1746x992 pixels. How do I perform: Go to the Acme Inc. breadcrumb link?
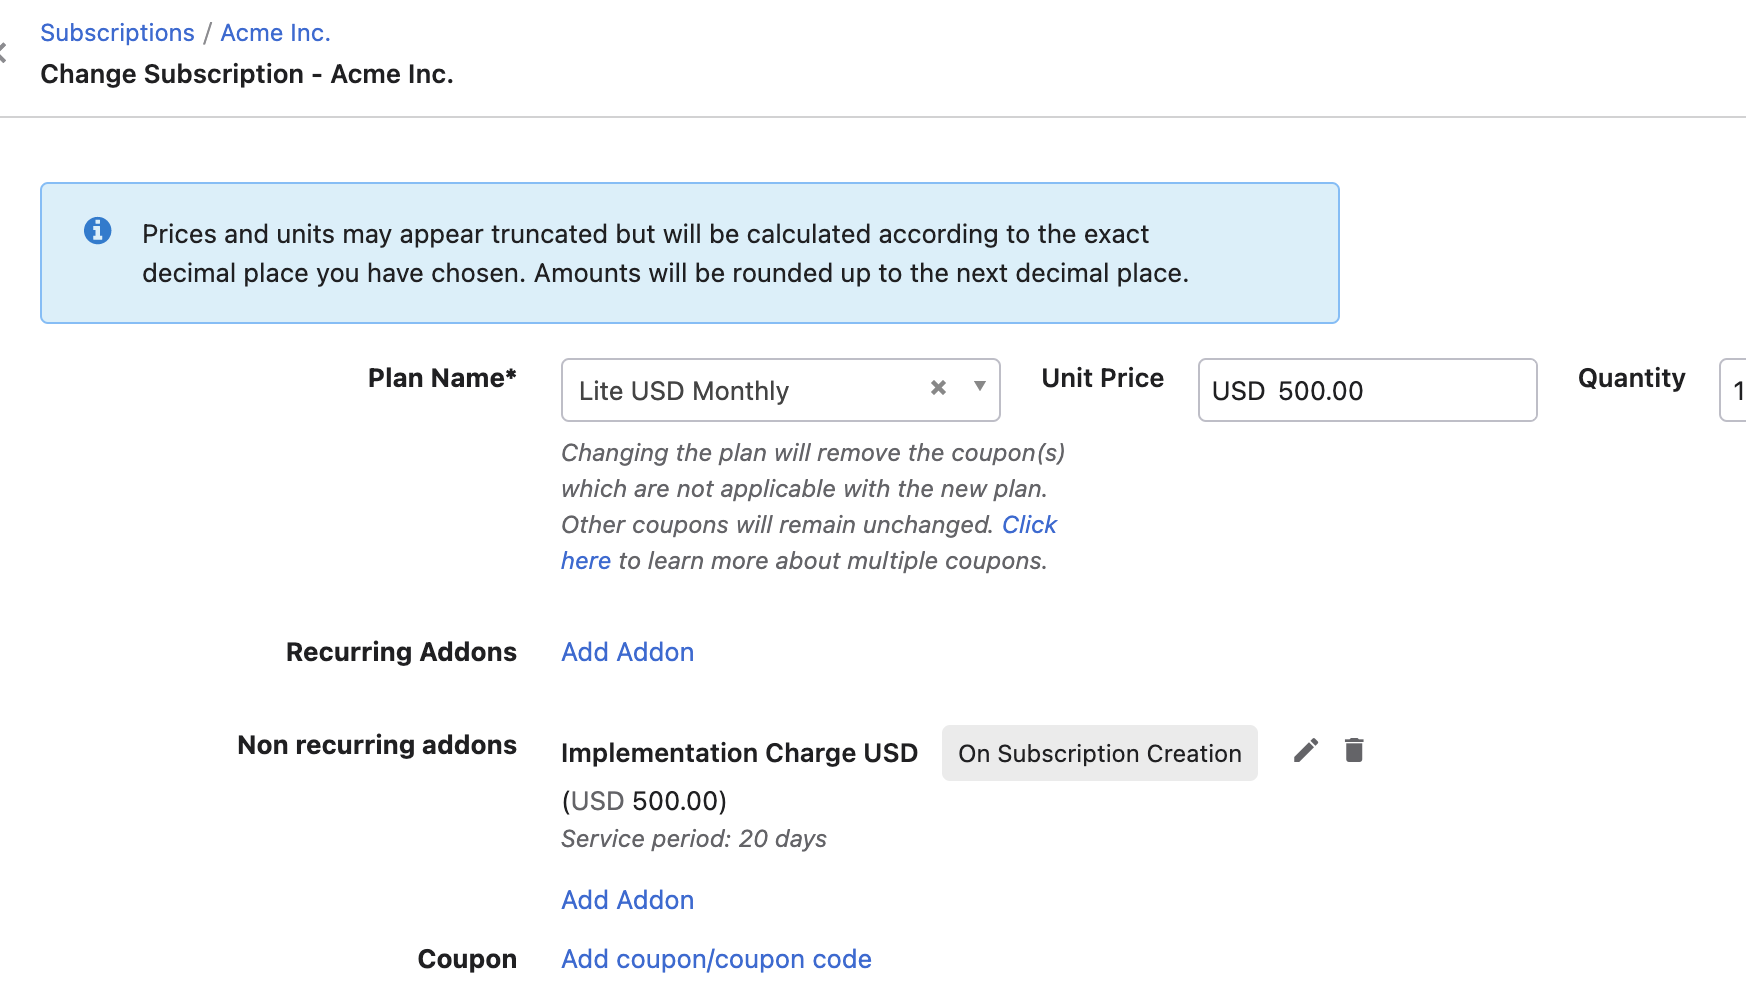[275, 33]
